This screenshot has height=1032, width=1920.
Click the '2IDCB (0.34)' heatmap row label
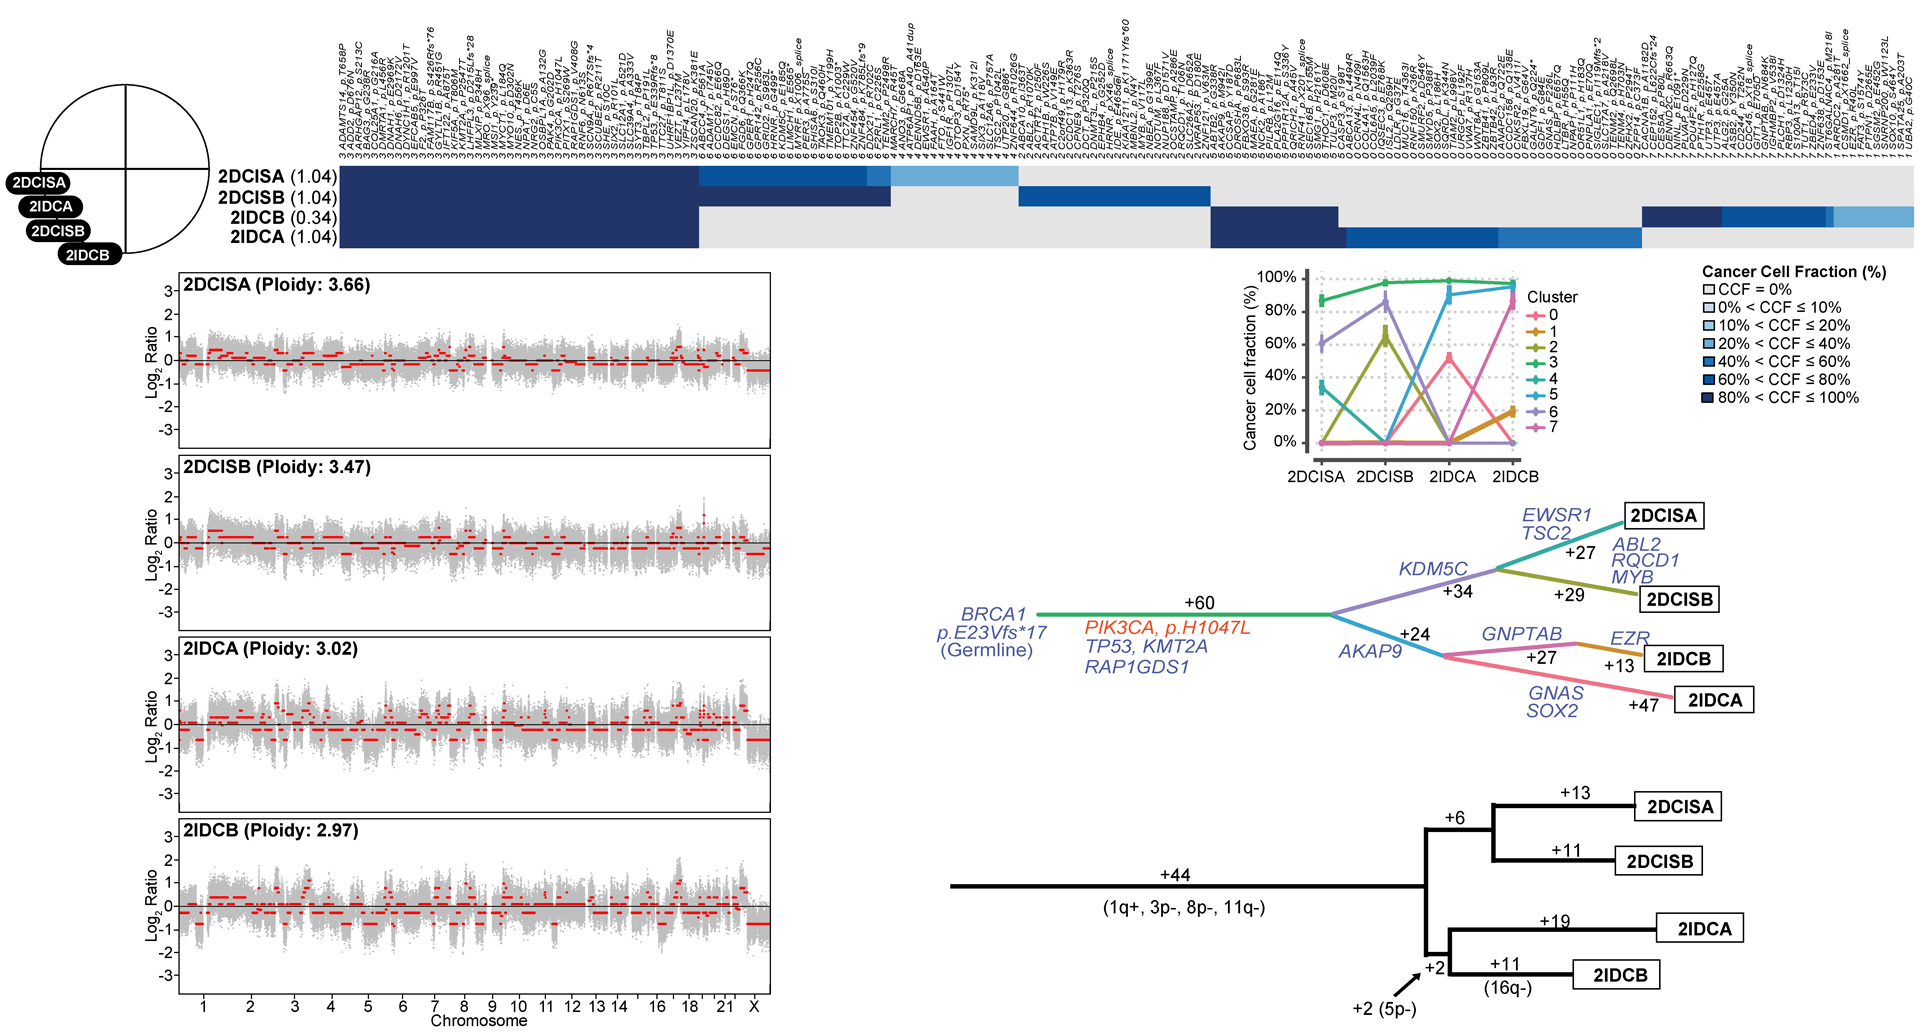284,218
